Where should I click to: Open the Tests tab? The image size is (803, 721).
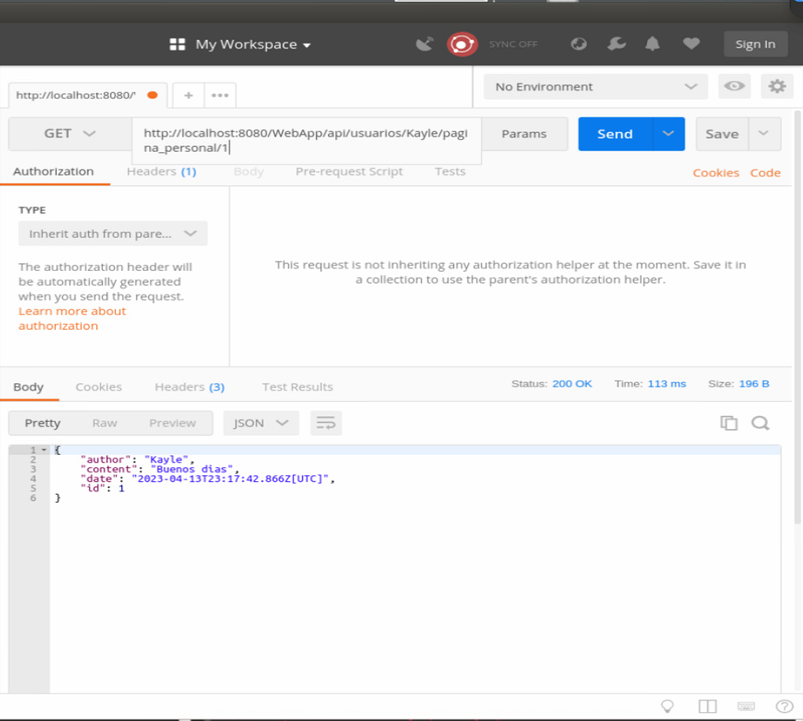pos(450,172)
